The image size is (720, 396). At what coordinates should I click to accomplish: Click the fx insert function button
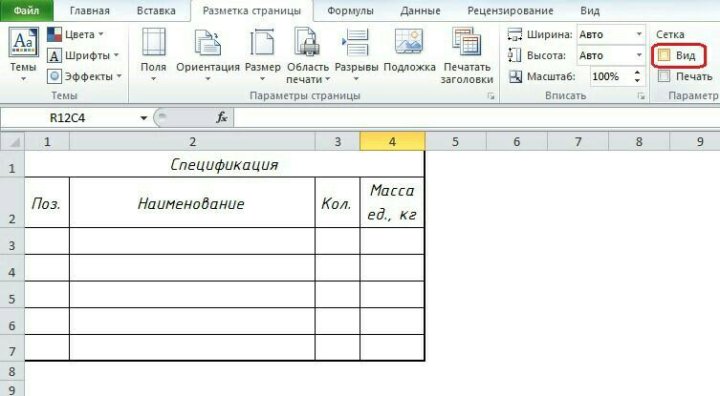pyautogui.click(x=222, y=118)
